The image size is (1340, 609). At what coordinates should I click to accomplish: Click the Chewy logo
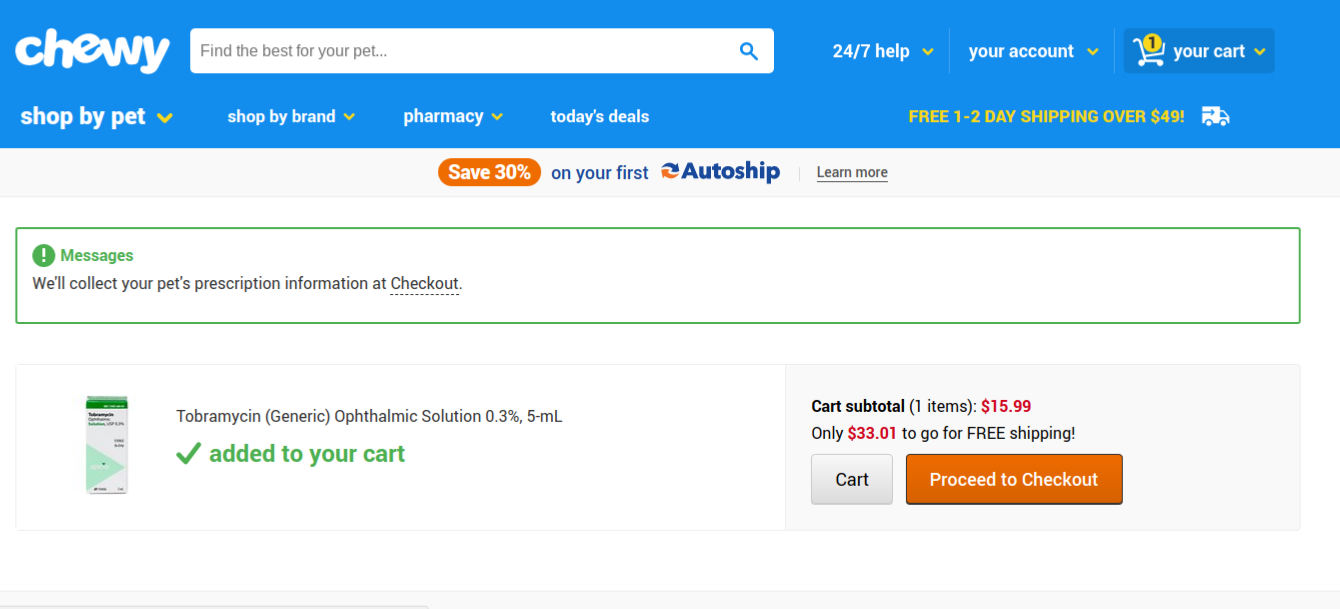92,50
